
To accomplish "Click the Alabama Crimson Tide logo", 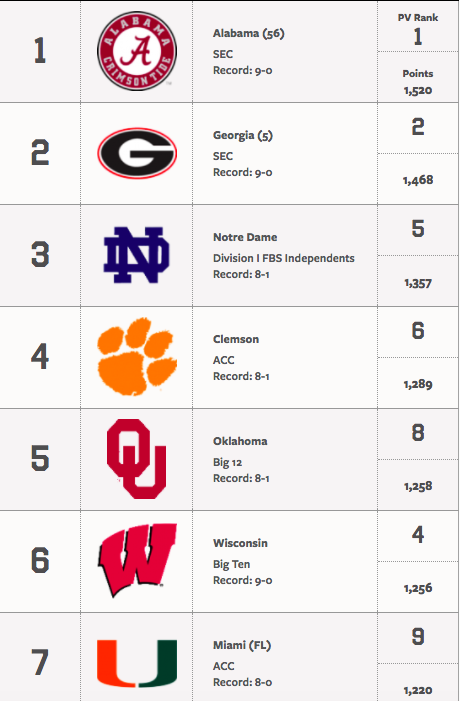I will (x=137, y=51).
